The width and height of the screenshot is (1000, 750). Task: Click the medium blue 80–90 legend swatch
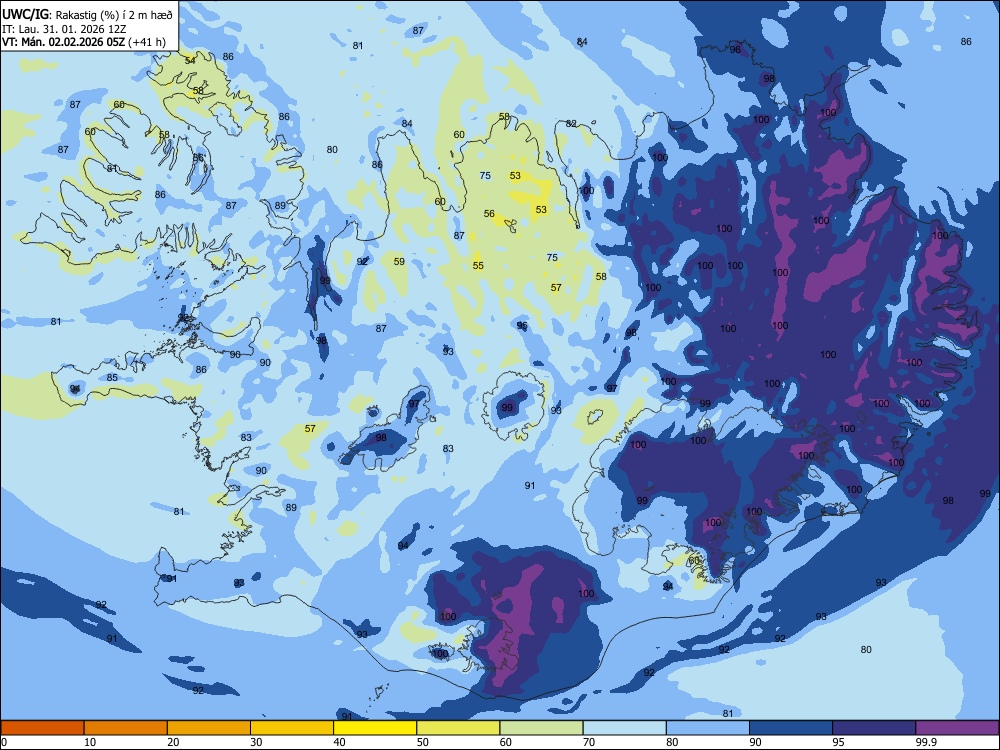point(708,728)
